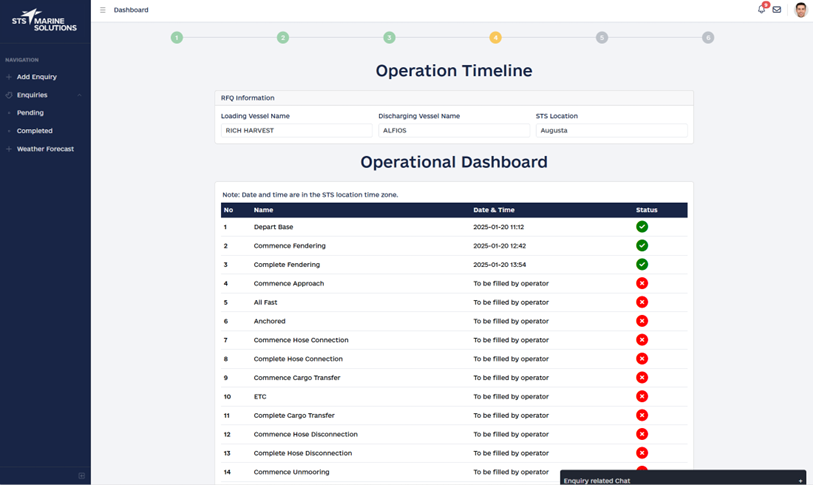Screen dimensions: 813x485
Task: Go to Completed enquiries
Action: pos(35,131)
